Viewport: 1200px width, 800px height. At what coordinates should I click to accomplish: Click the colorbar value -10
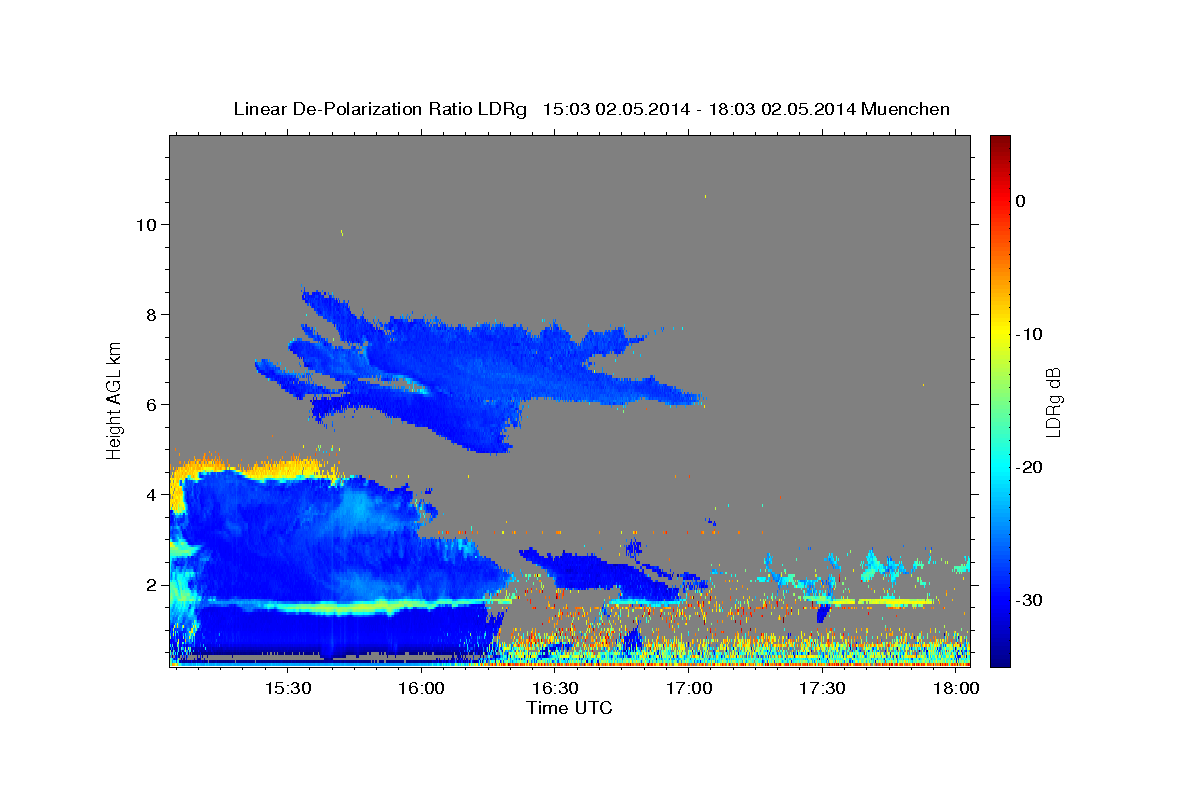pos(1029,334)
